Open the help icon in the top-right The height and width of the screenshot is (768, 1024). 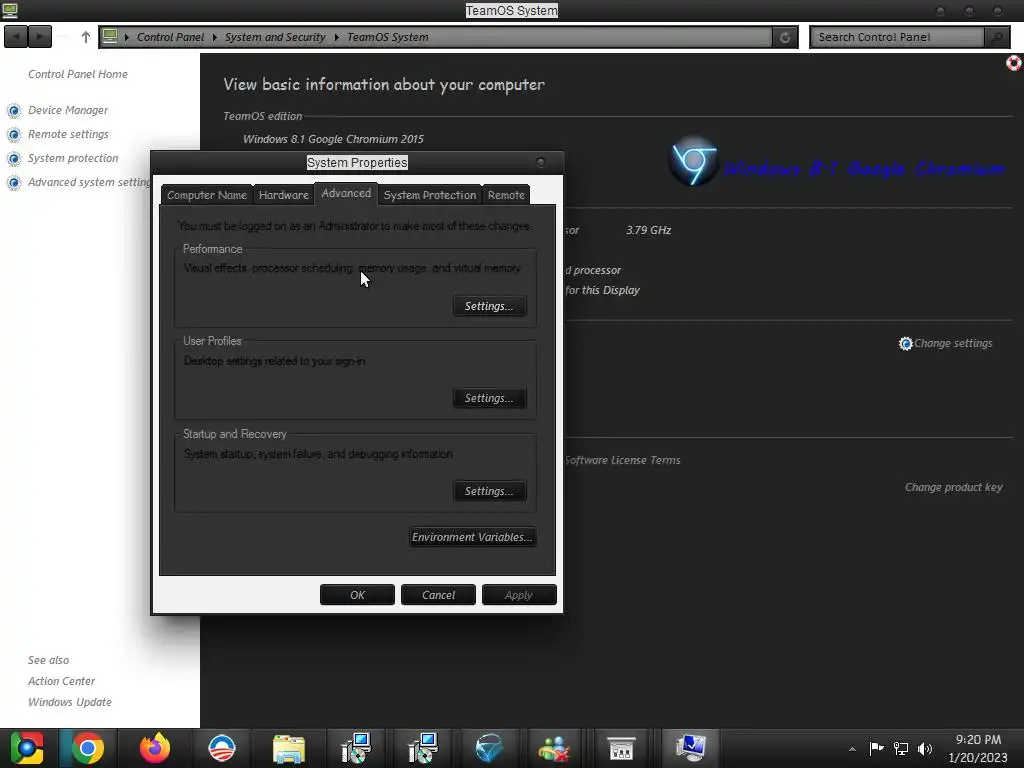pos(1014,63)
